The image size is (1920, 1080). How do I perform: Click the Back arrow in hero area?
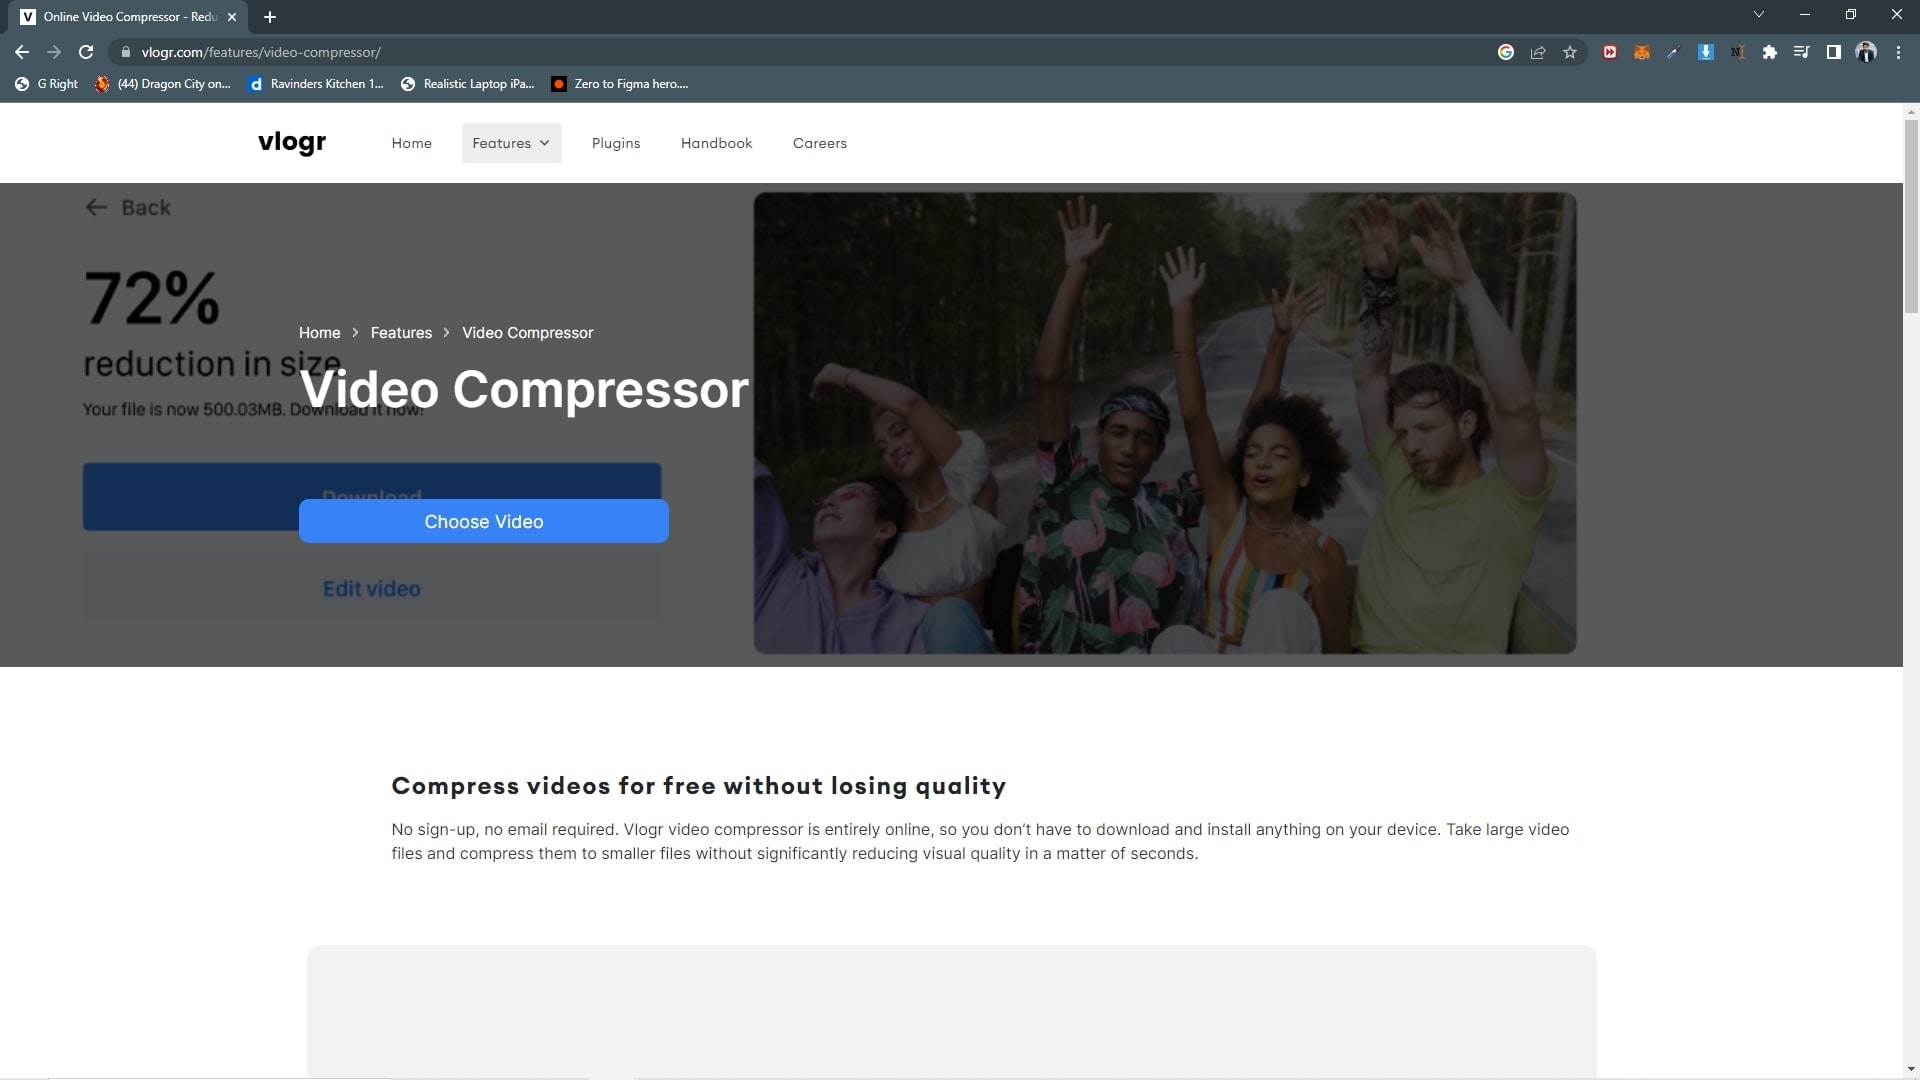pos(96,207)
